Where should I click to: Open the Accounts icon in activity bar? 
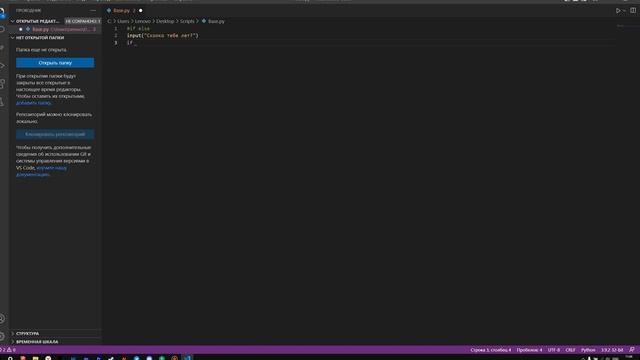point(2,318)
